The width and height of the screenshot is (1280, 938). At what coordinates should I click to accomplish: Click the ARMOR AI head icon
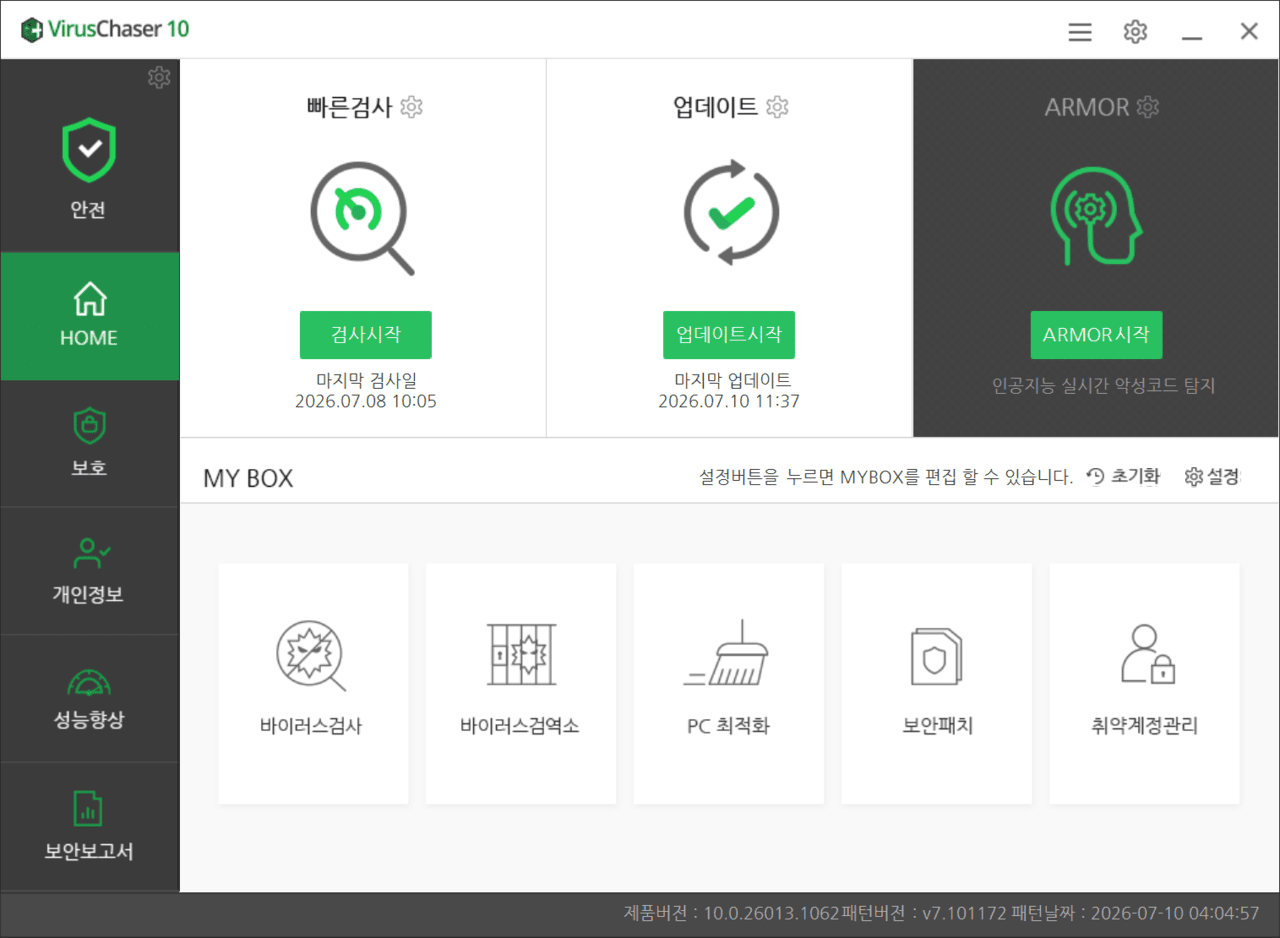1096,215
